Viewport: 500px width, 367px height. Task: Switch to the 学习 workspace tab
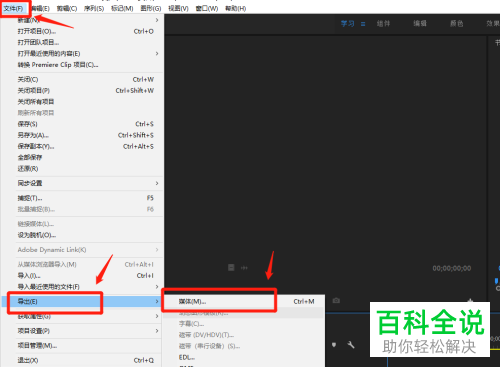pos(347,24)
